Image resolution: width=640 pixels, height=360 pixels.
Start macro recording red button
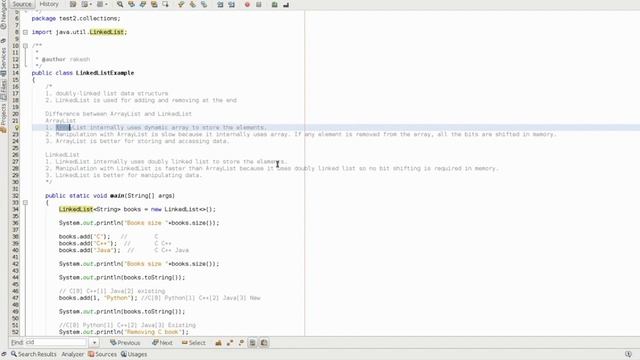point(247,4)
